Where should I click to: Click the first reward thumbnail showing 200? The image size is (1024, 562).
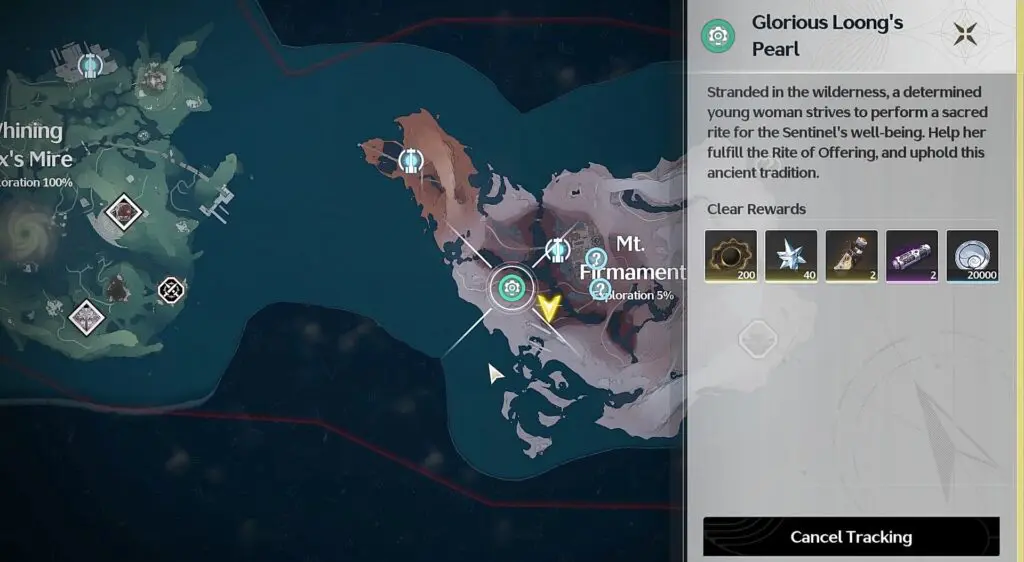[x=731, y=256]
